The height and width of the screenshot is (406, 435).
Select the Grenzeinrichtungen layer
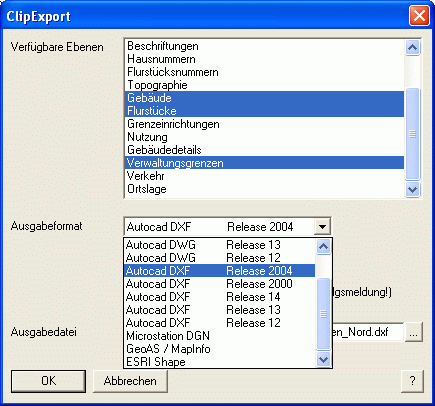point(264,124)
